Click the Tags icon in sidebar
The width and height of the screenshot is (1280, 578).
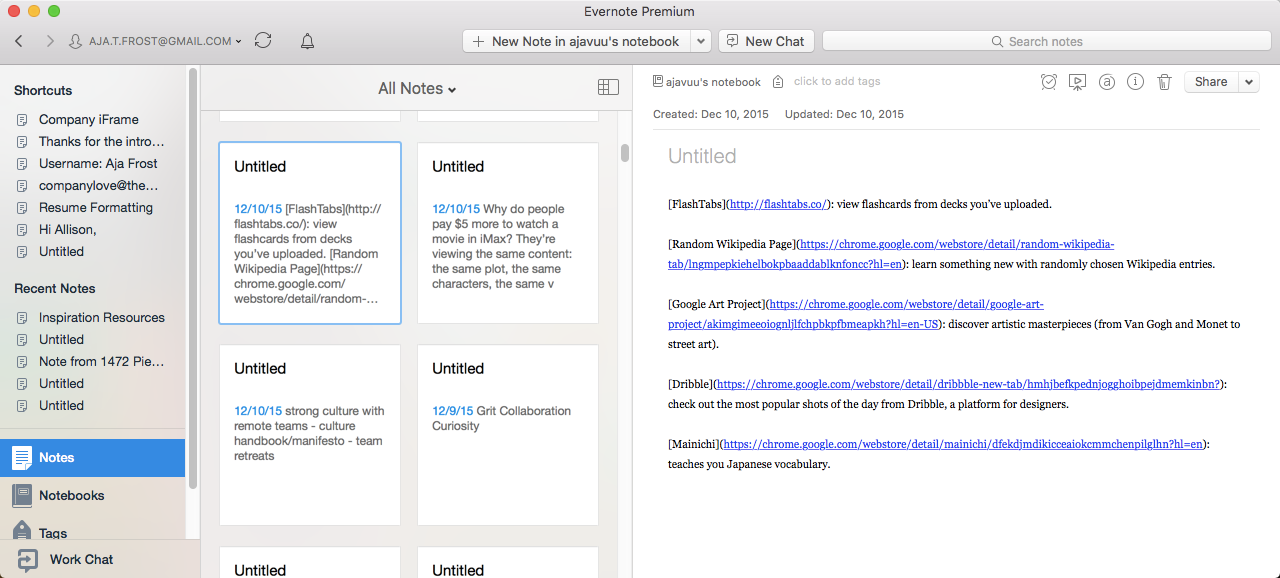coord(22,532)
